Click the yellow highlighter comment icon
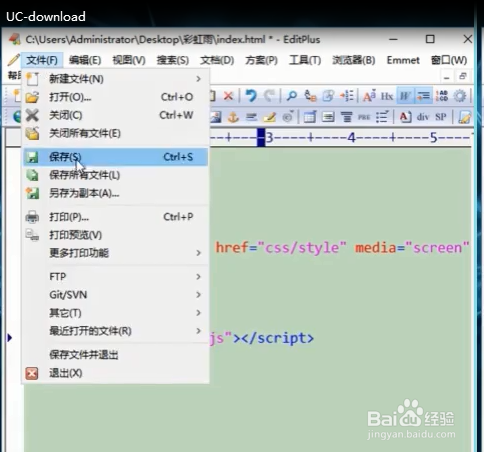The image size is (484, 452). [269, 117]
